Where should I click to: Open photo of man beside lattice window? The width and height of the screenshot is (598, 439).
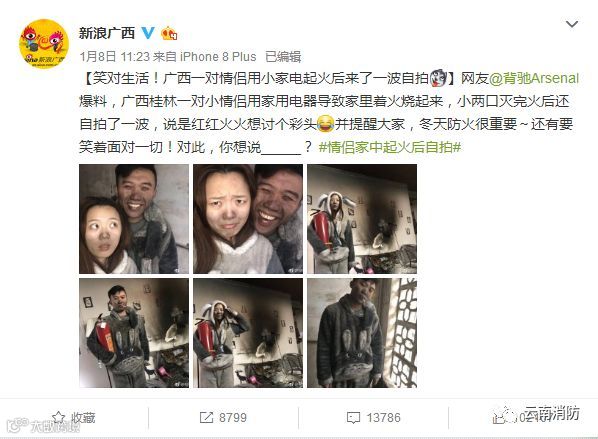click(x=362, y=333)
